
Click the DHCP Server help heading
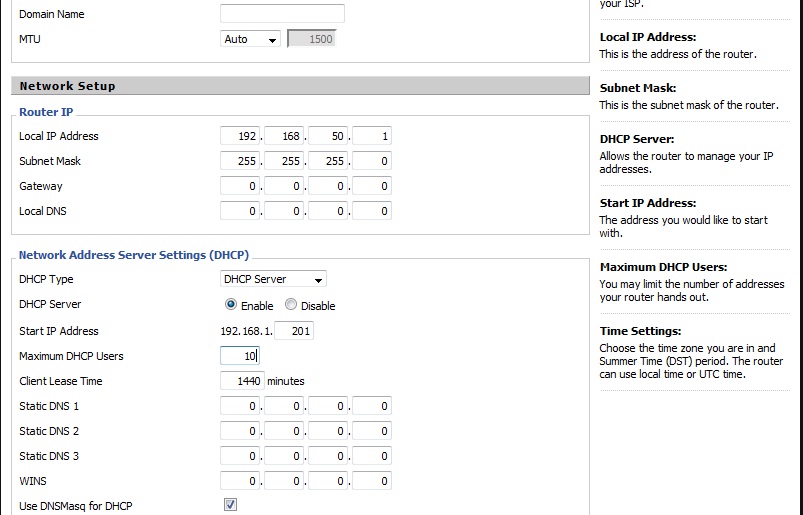pos(637,139)
